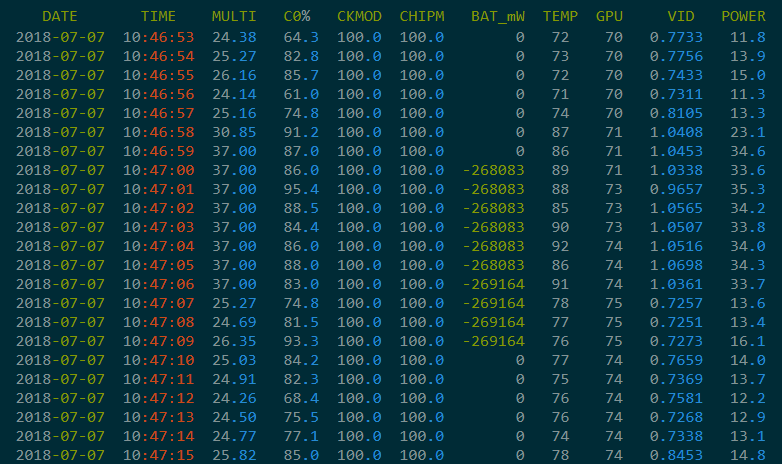Viewport: 782px width, 464px height.
Task: Click the MULTI value 30.85
Action: (234, 132)
